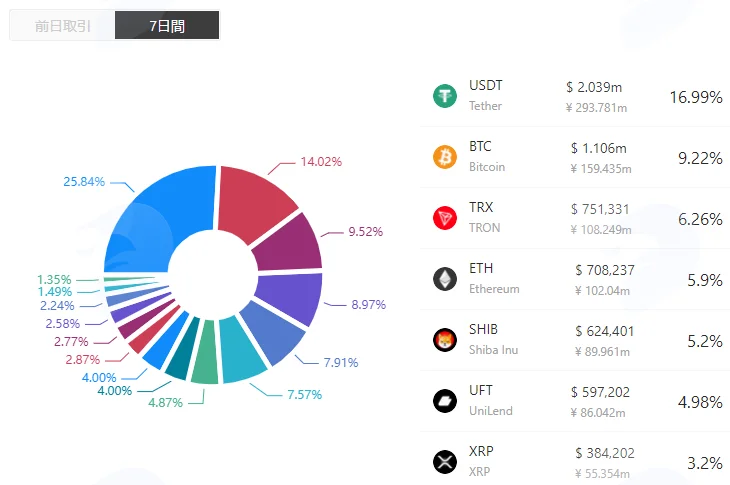The height and width of the screenshot is (485, 730).
Task: Click the Shiba Inu SHIB icon
Action: coord(445,340)
